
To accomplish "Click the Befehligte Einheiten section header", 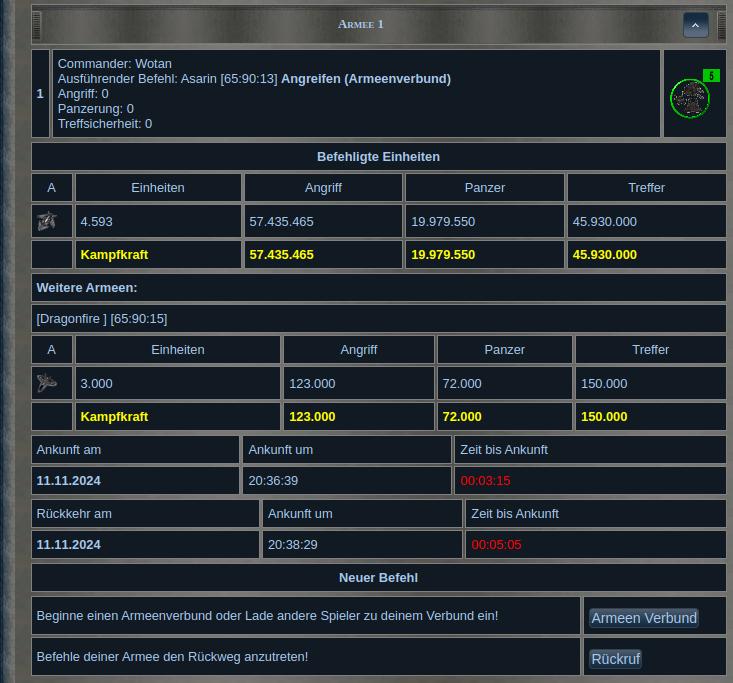I will [x=378, y=156].
